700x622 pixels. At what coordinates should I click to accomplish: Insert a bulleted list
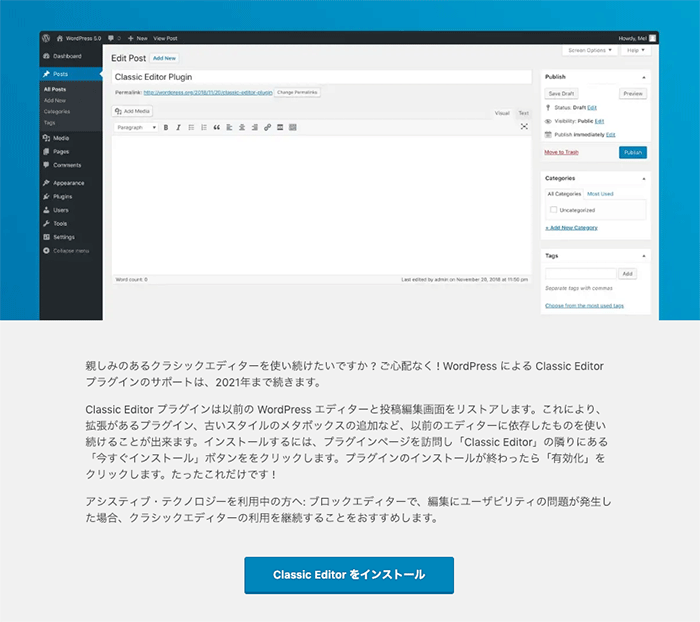click(191, 128)
